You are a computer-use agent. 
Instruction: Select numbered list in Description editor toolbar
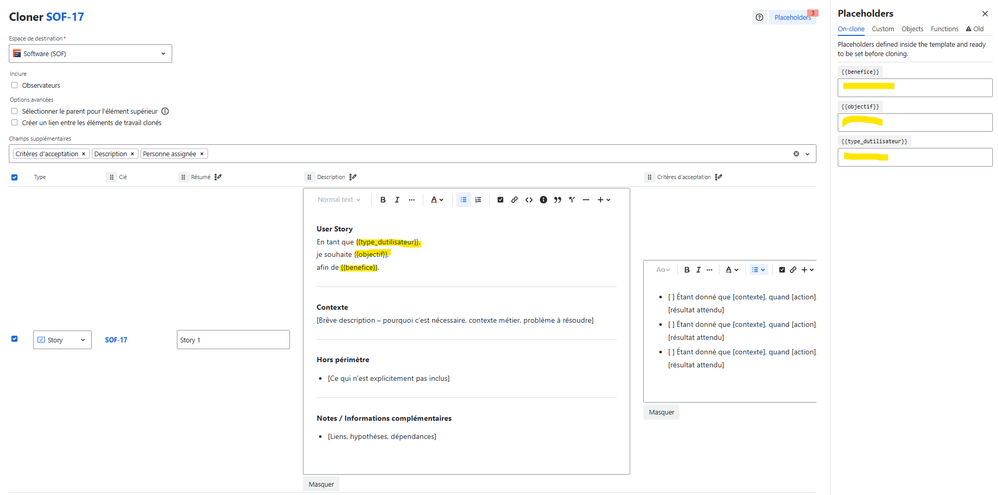coord(478,200)
